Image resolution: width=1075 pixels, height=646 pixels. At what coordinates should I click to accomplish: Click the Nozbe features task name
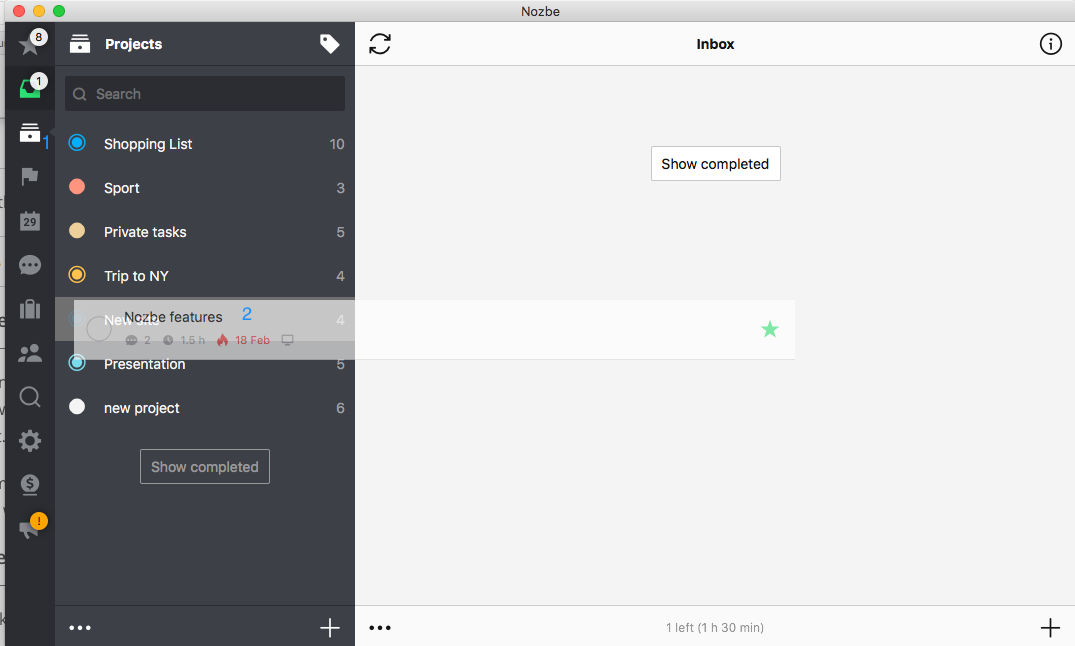[173, 317]
